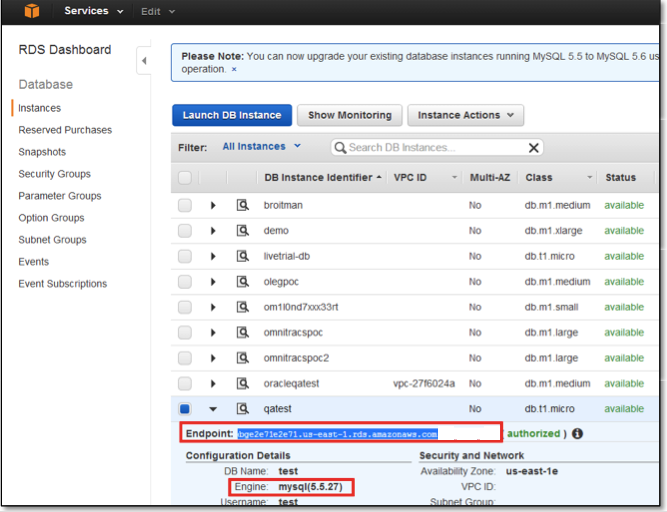Viewport: 667px width, 512px height.
Task: Check the demo instance checkbox
Action: coord(185,230)
